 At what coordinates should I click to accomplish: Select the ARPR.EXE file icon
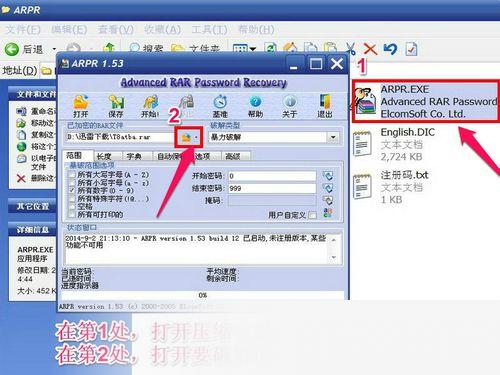coord(365,101)
